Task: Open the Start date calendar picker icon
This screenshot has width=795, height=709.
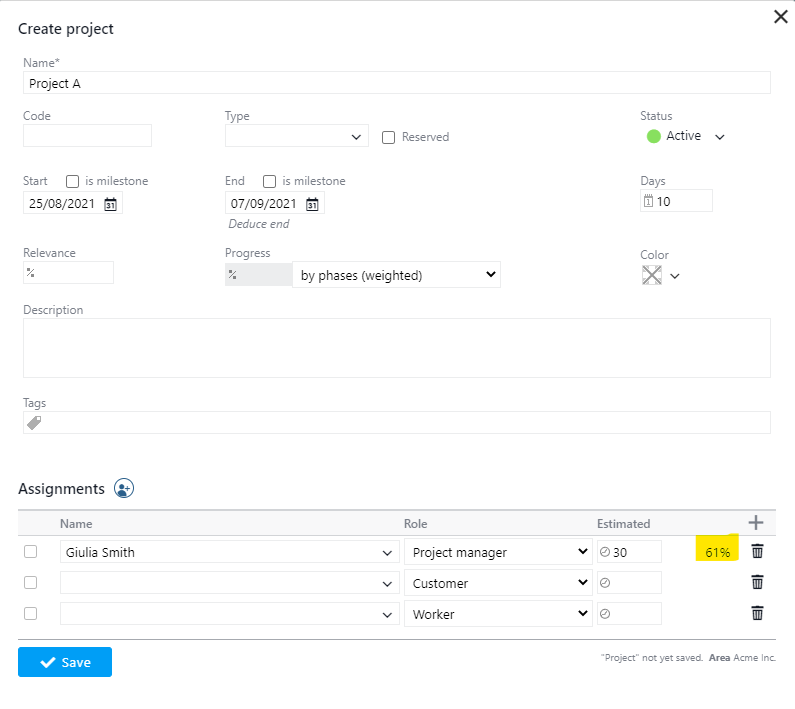Action: point(111,204)
